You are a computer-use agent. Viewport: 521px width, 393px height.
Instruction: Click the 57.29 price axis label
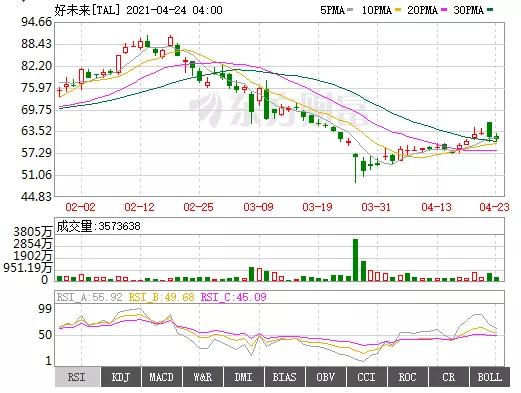[x=37, y=153]
